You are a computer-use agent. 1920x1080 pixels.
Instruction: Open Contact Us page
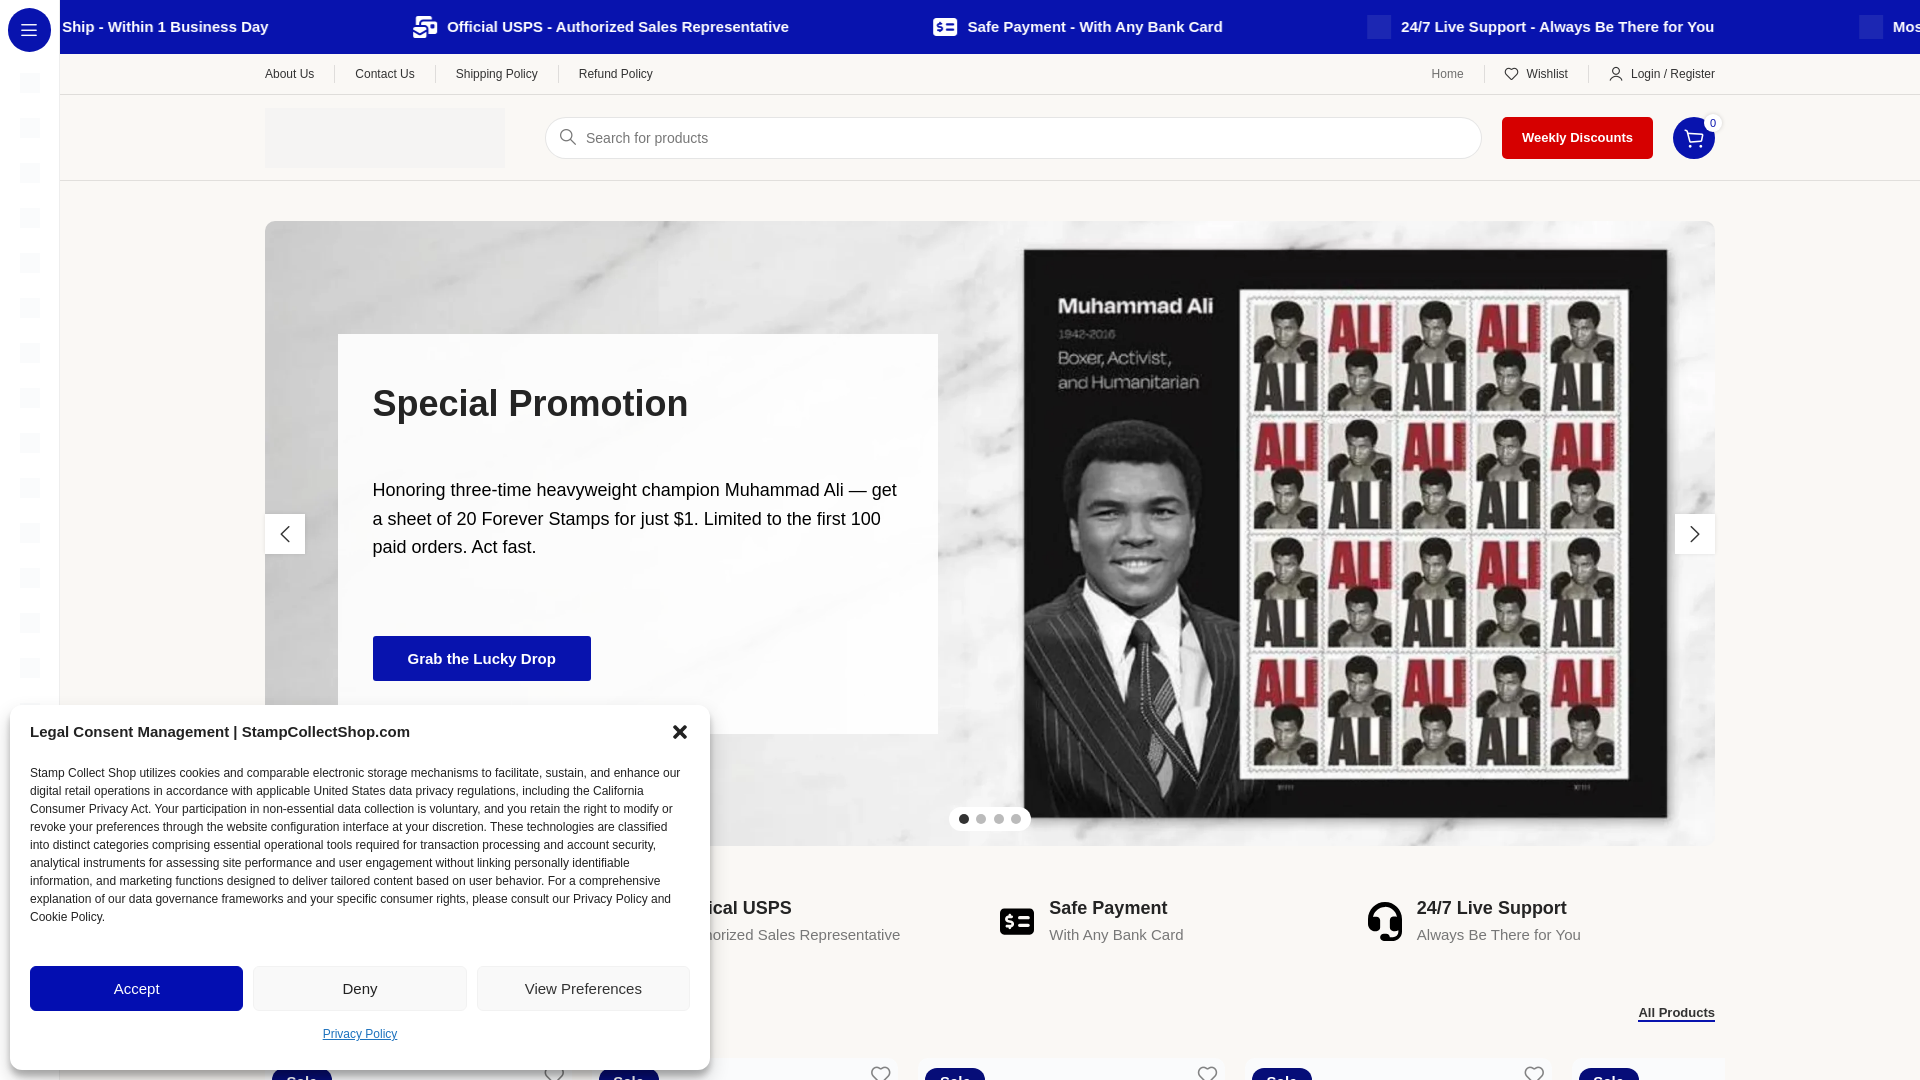point(385,74)
